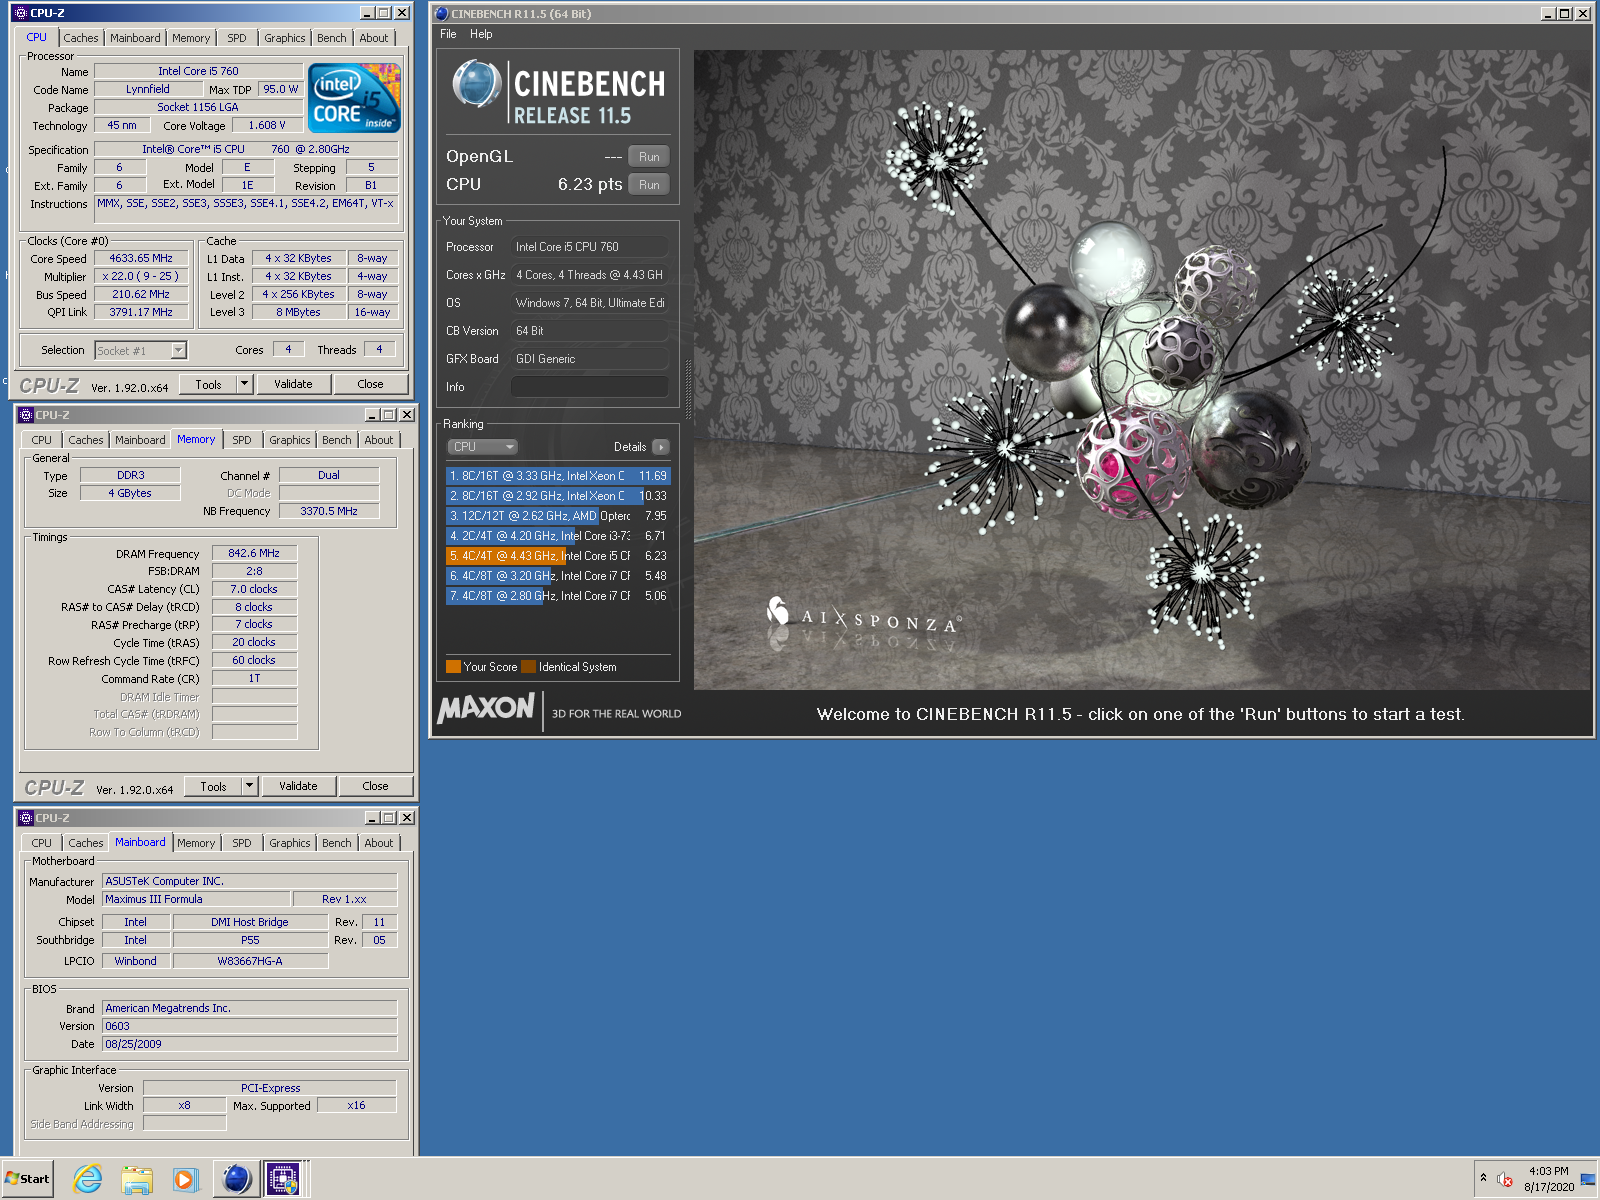
Task: Click the DRAM Frequency value 842.6 MHz
Action: (x=254, y=553)
